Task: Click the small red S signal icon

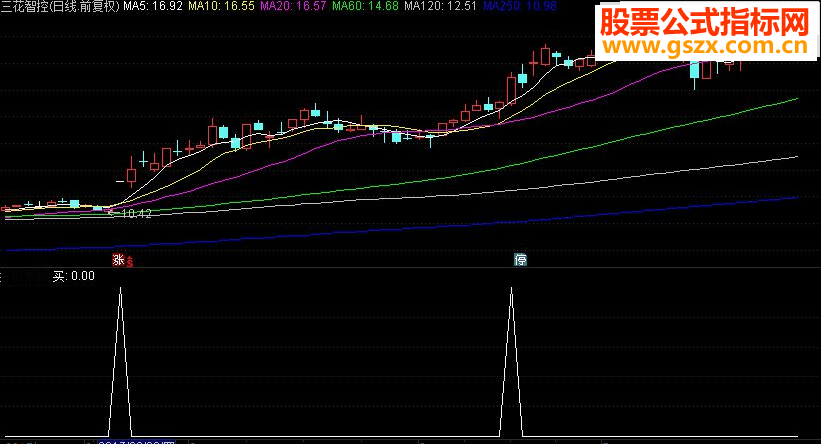Action: click(x=130, y=261)
